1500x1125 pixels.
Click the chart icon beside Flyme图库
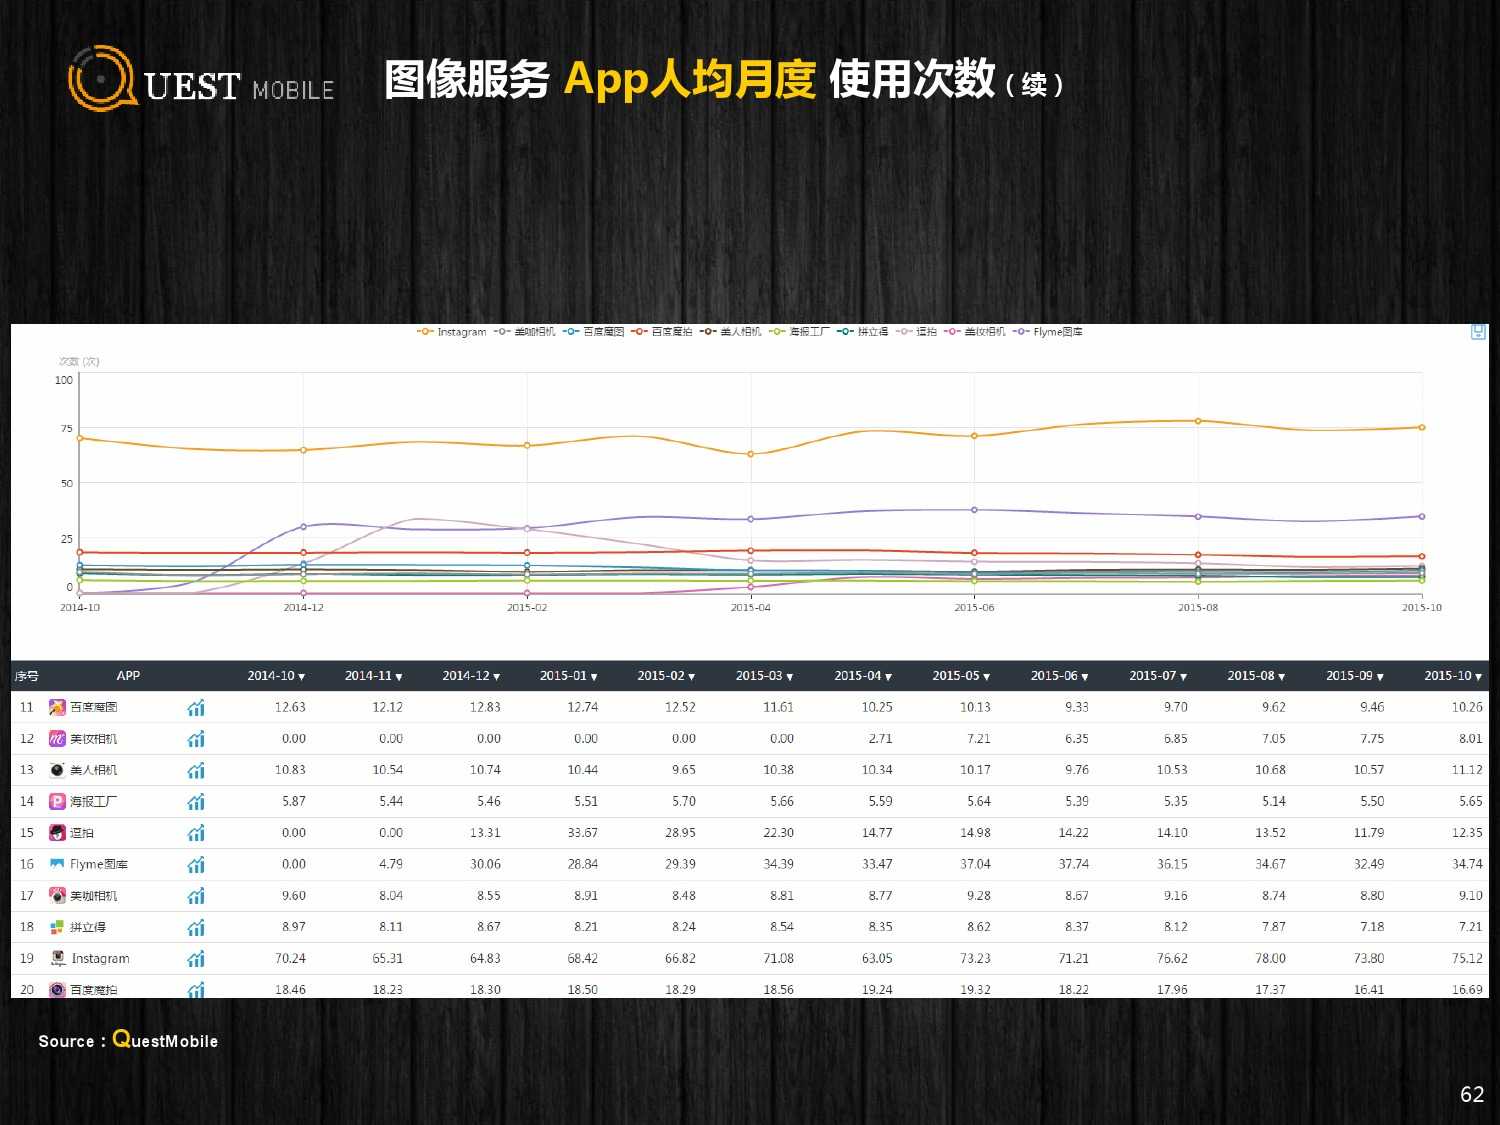coord(196,865)
